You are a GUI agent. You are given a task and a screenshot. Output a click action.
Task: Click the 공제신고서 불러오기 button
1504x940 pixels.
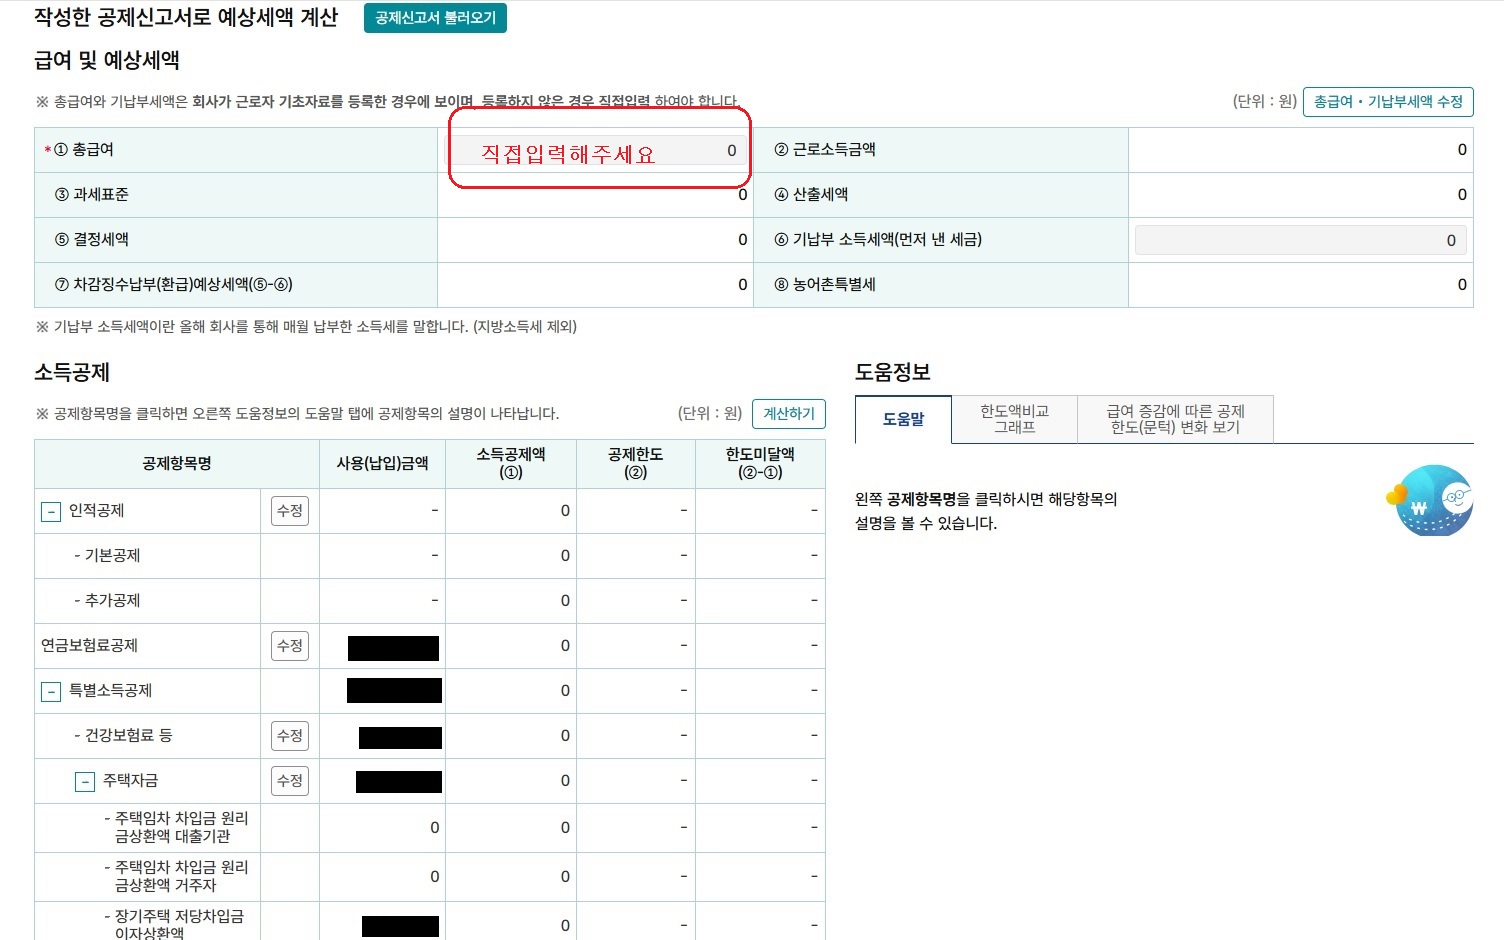(x=435, y=18)
